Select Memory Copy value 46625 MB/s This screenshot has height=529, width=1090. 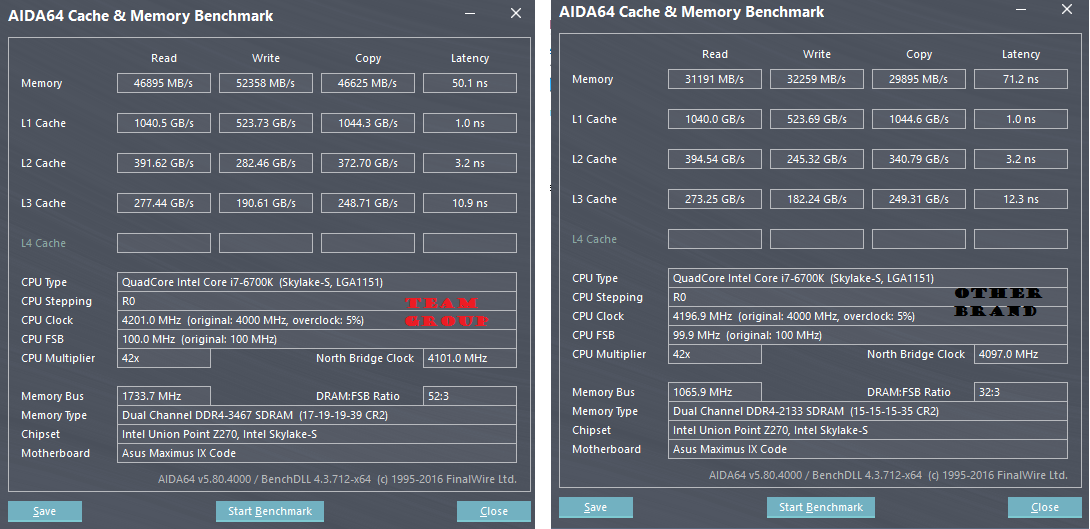click(368, 83)
